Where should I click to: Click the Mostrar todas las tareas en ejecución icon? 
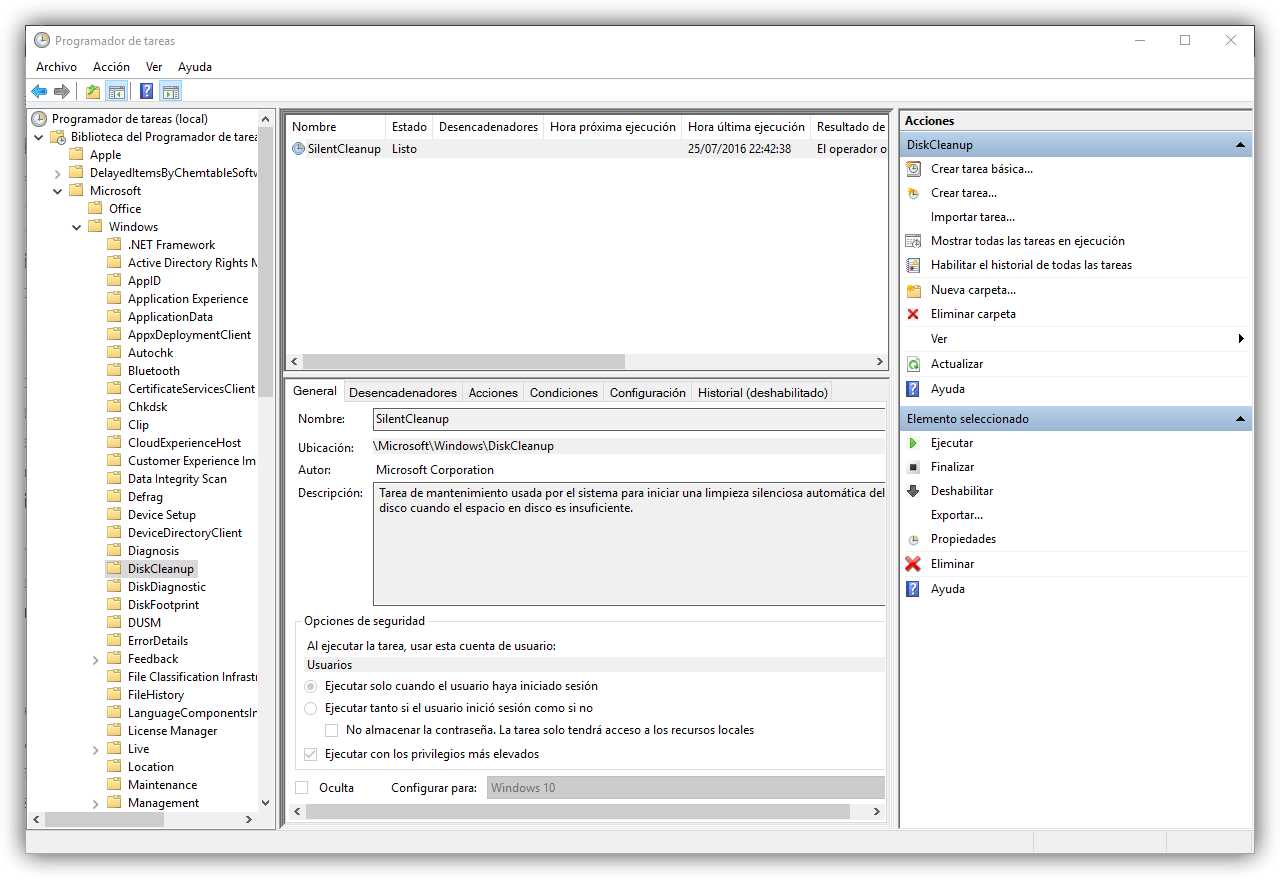click(x=913, y=241)
